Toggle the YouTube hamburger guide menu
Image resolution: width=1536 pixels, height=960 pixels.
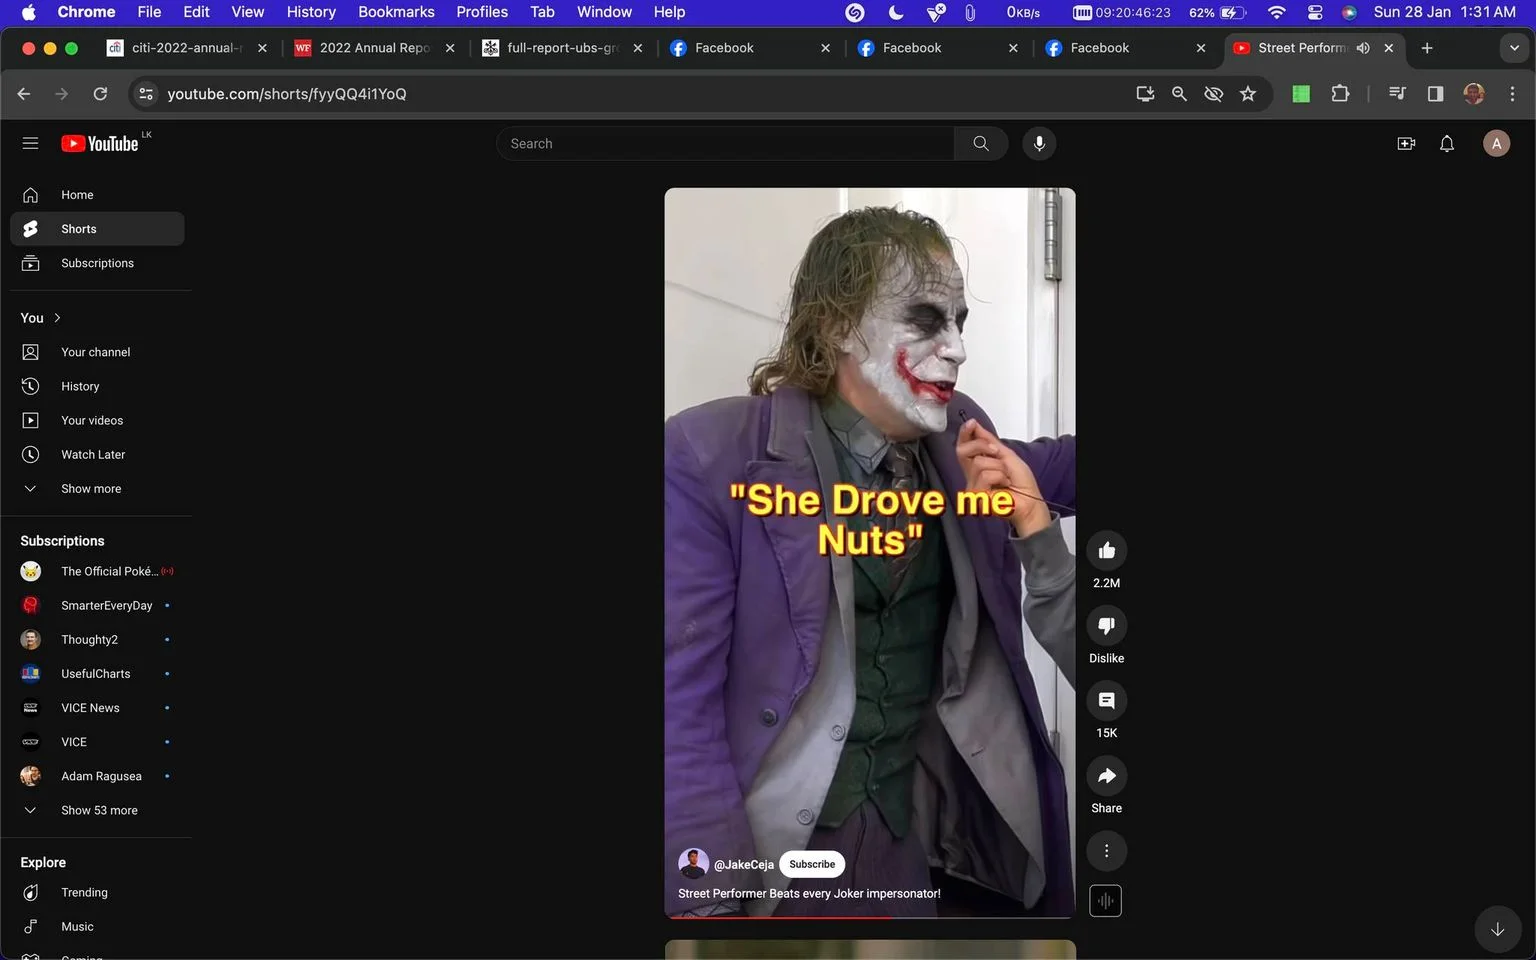30,144
